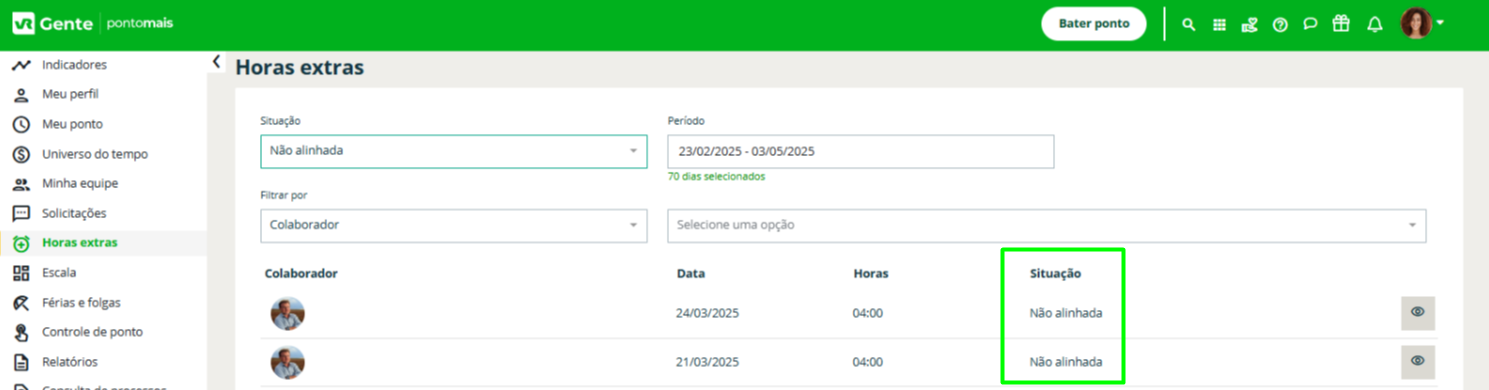
Task: Click the Solicitações message icon
Action: click(21, 213)
